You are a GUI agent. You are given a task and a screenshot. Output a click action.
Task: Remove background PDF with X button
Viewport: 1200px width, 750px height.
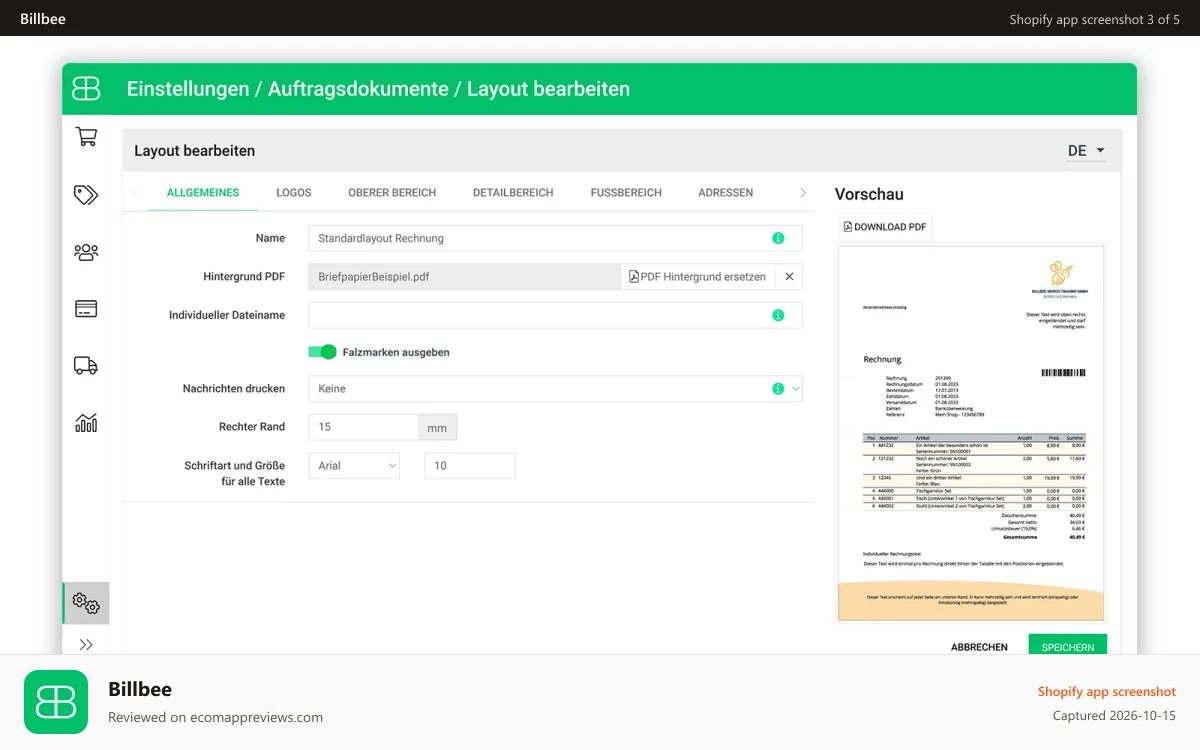789,277
